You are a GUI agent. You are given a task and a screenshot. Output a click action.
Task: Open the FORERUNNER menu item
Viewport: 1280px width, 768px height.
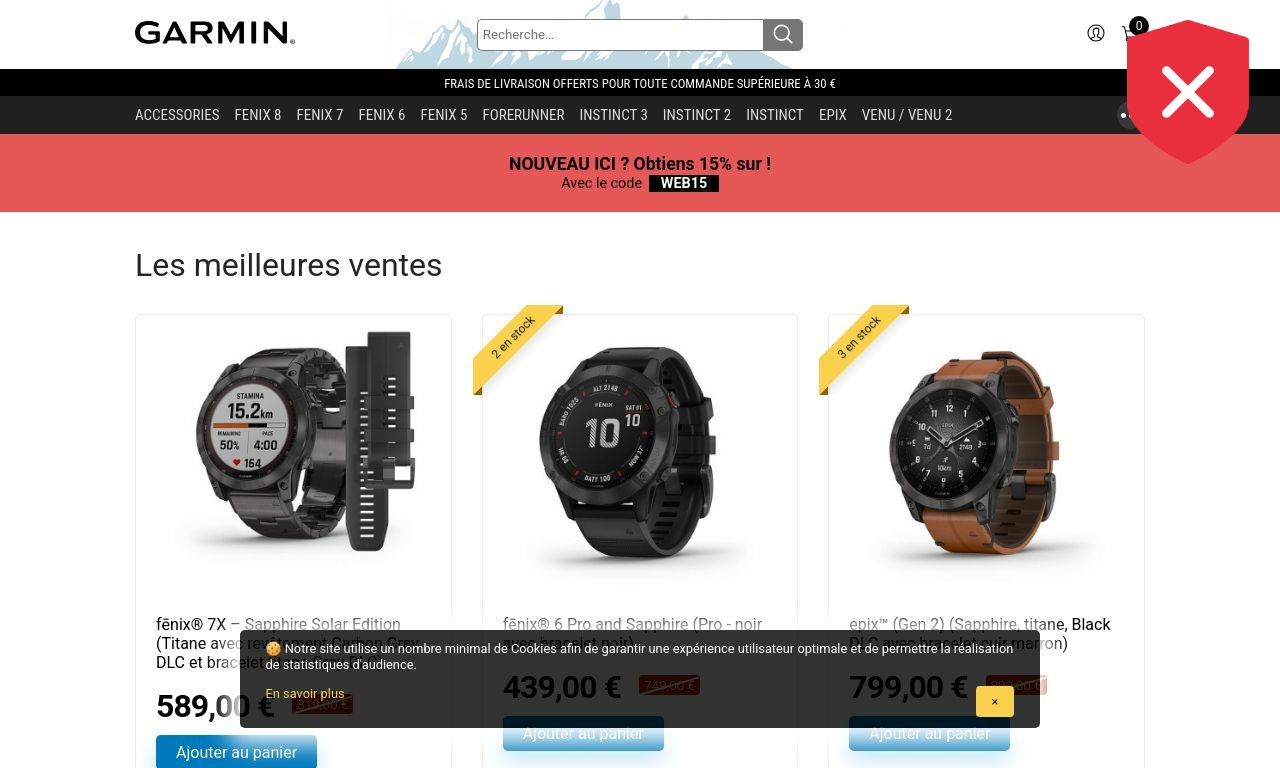click(x=523, y=115)
